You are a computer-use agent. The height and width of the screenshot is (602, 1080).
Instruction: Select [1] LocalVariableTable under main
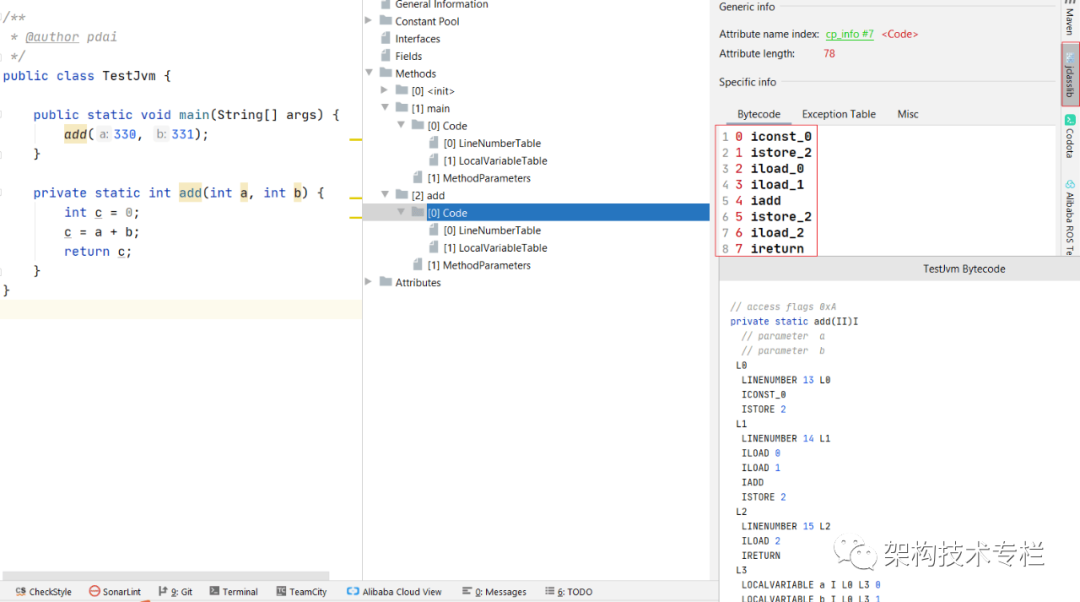[495, 160]
